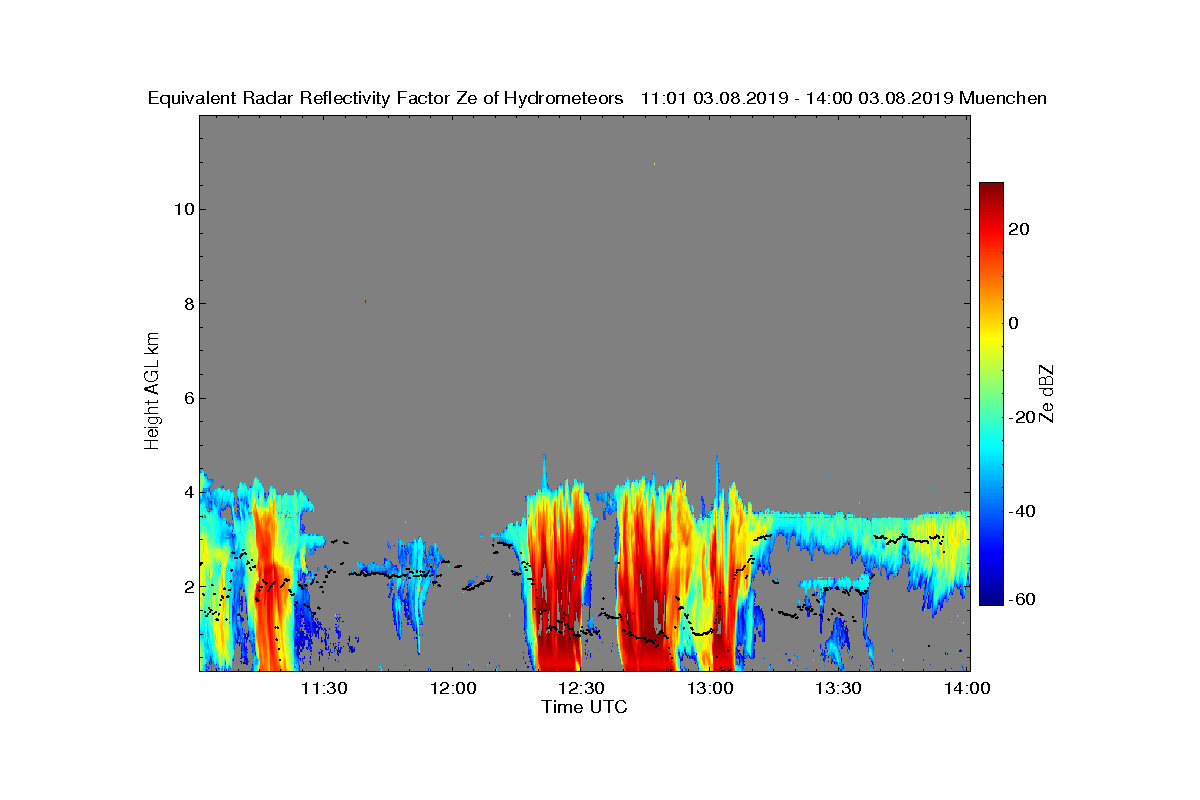
Task: Click the '12:00' time tick label
Action: [452, 688]
